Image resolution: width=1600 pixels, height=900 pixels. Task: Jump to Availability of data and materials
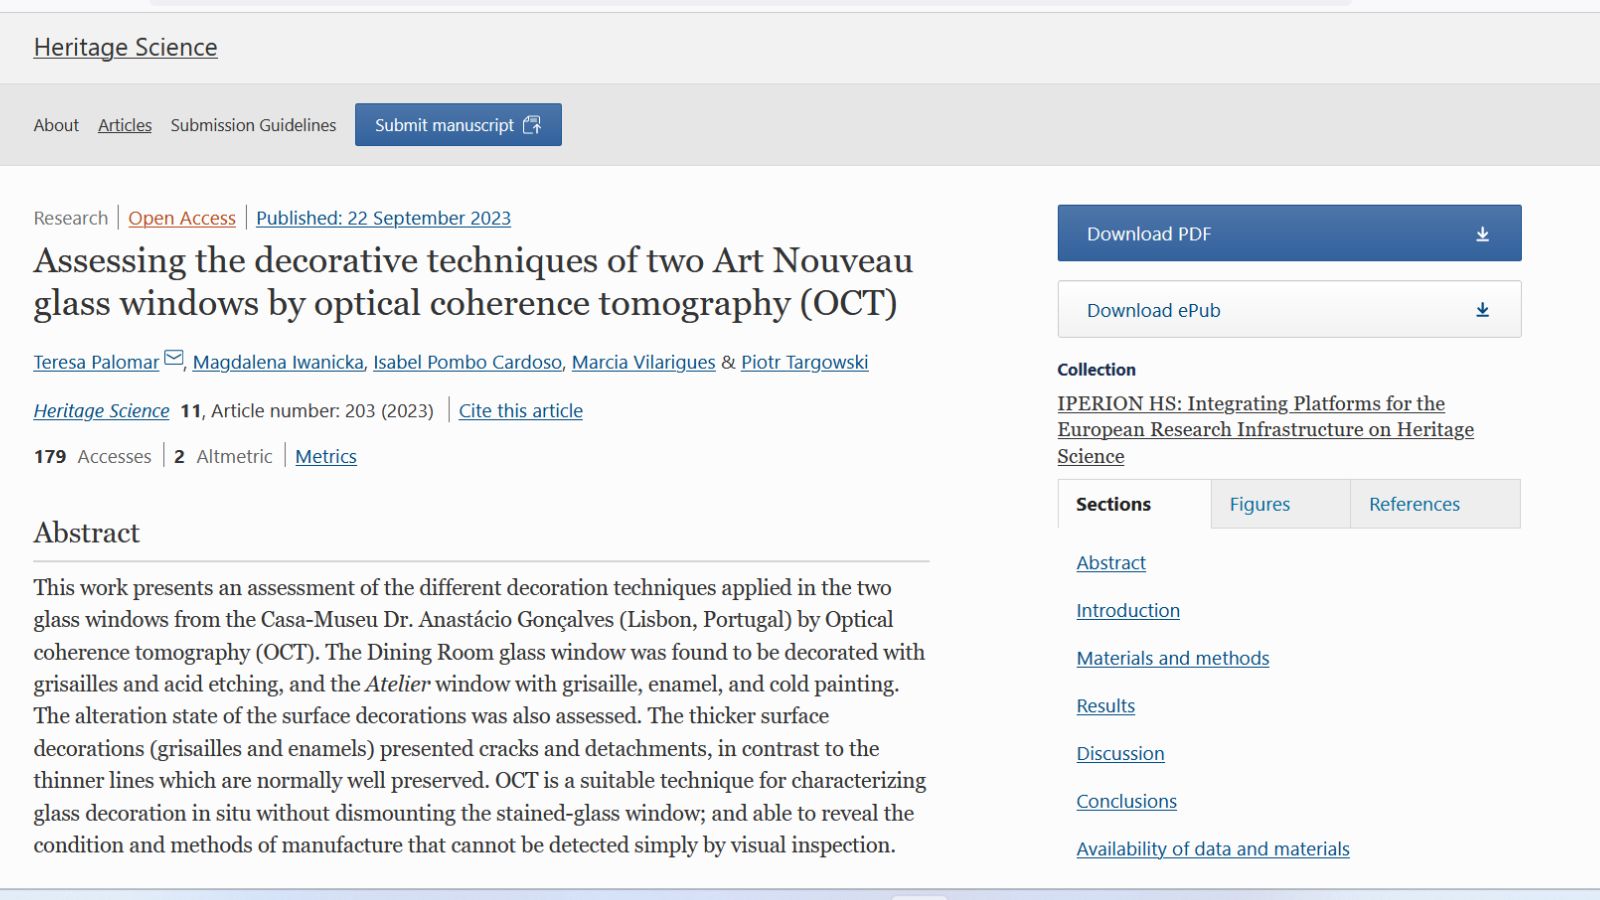(1212, 849)
